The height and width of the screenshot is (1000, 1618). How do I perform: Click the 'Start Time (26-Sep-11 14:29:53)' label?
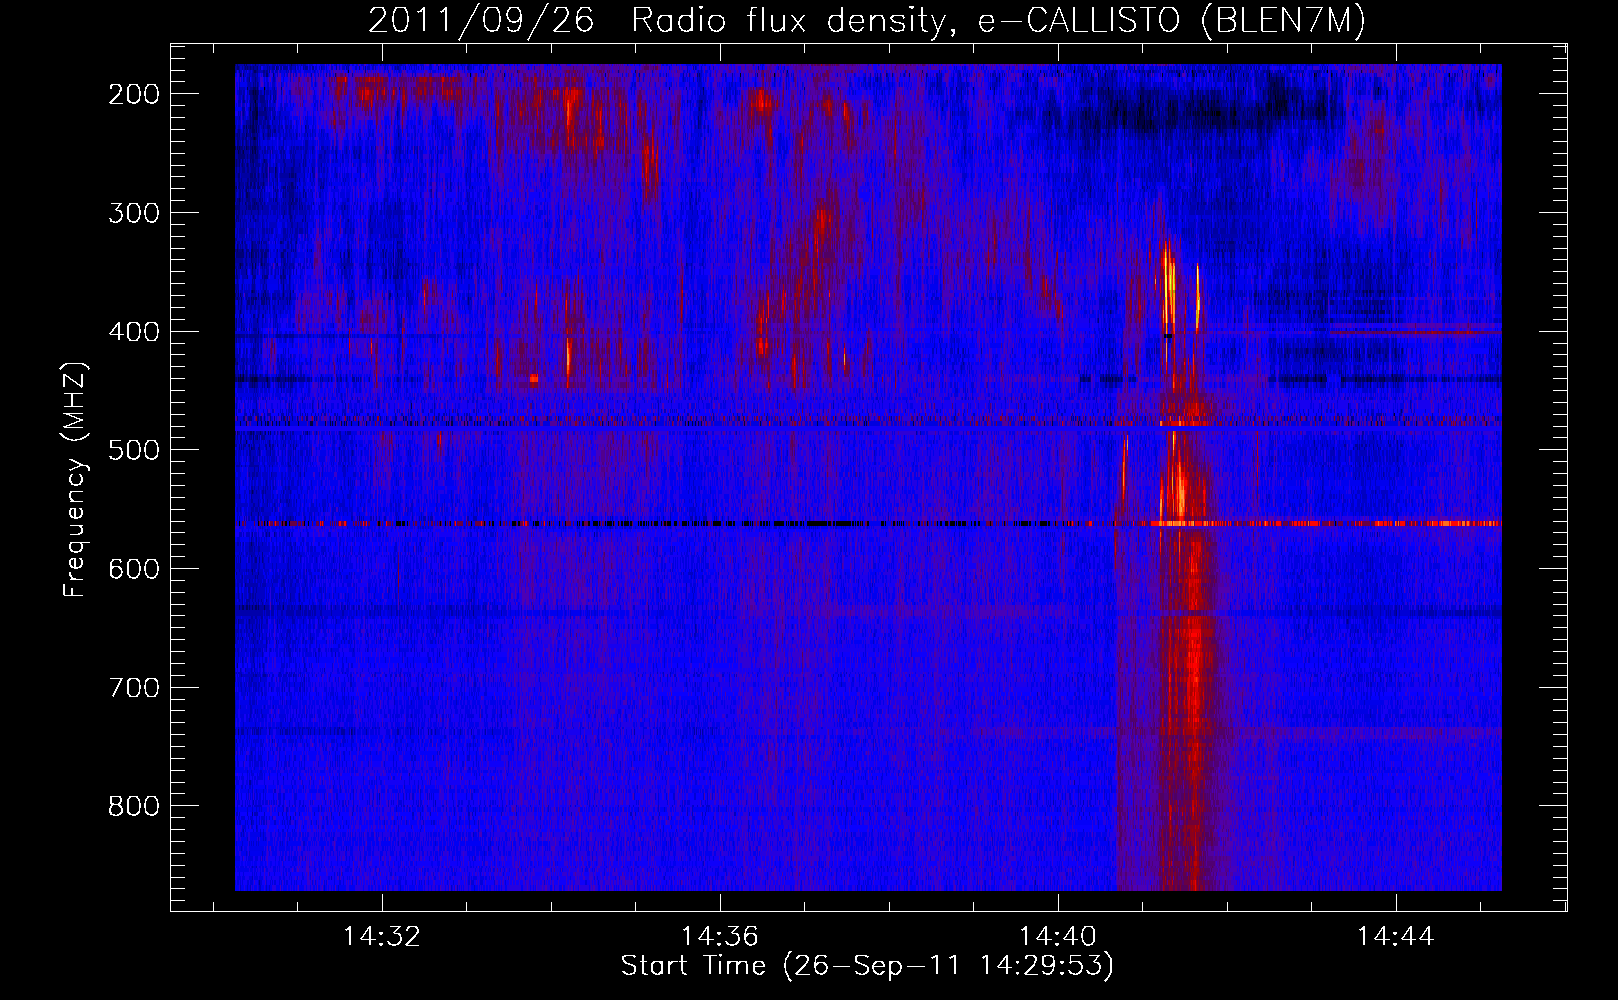(867, 966)
